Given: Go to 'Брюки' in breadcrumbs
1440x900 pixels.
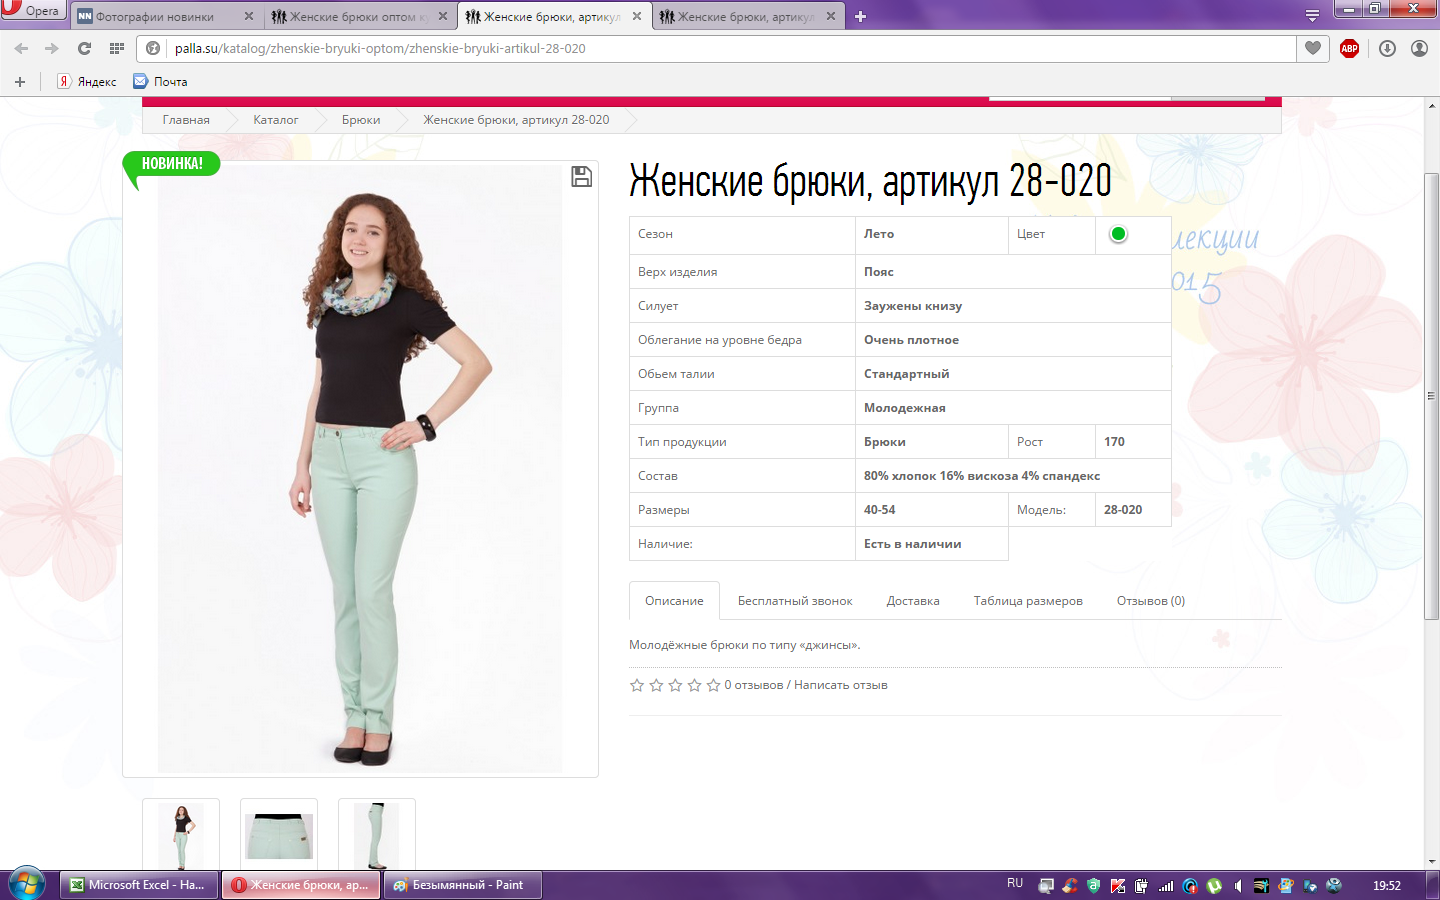Looking at the screenshot, I should tap(361, 120).
